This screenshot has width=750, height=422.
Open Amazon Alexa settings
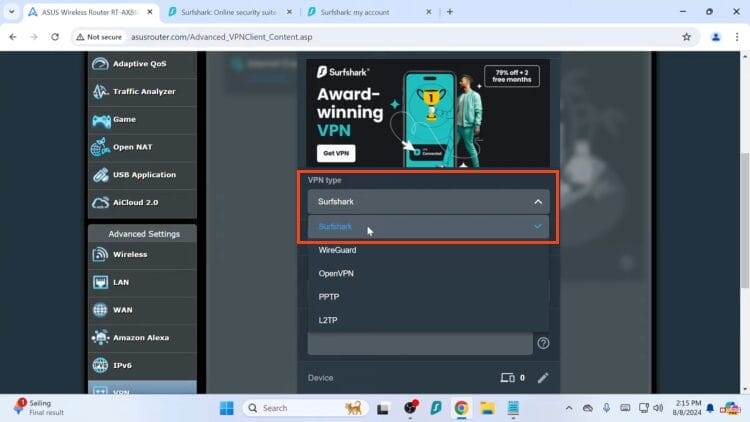[142, 338]
